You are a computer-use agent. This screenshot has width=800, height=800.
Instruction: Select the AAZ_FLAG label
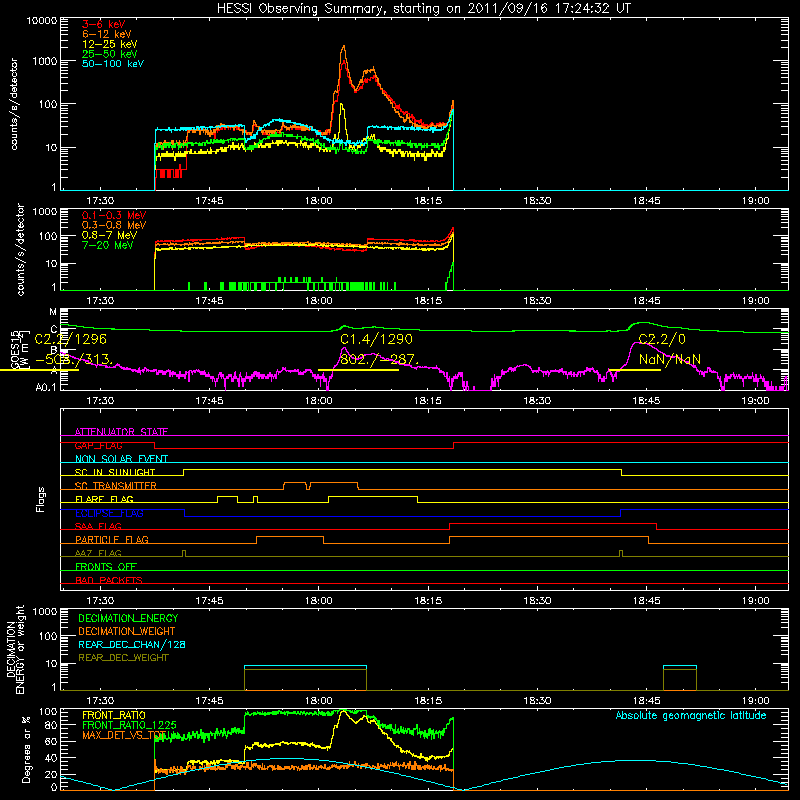coord(98,553)
